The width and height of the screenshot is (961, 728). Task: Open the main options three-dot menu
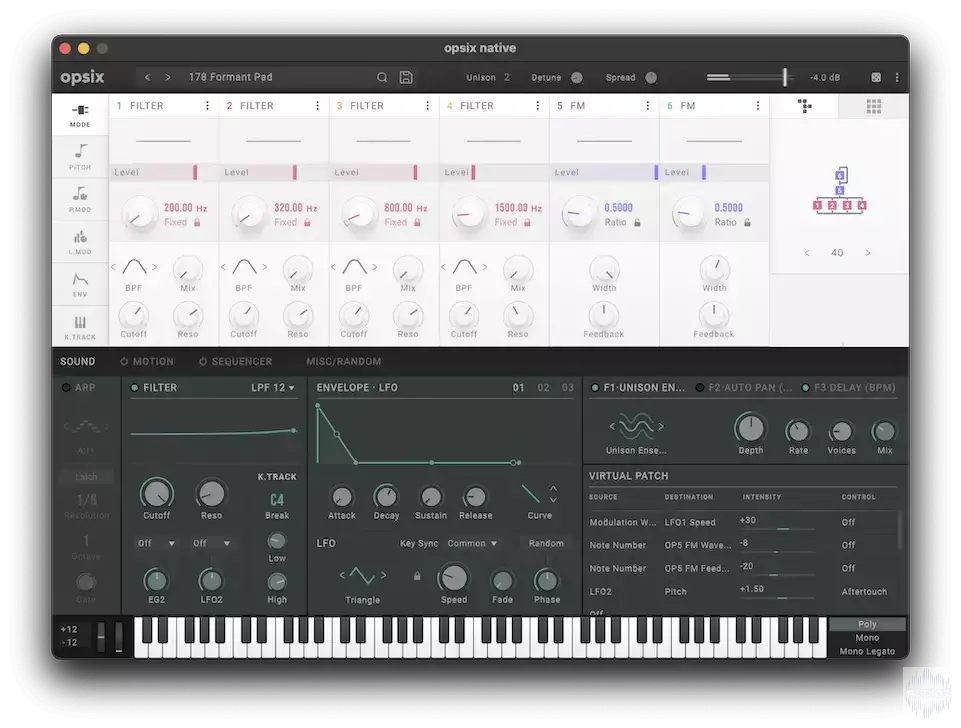[x=897, y=77]
